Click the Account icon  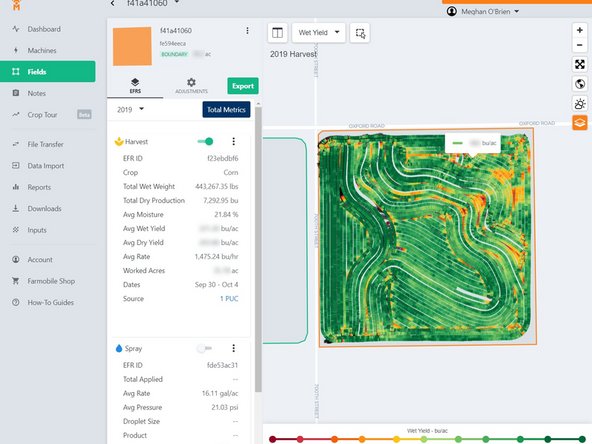[x=16, y=259]
